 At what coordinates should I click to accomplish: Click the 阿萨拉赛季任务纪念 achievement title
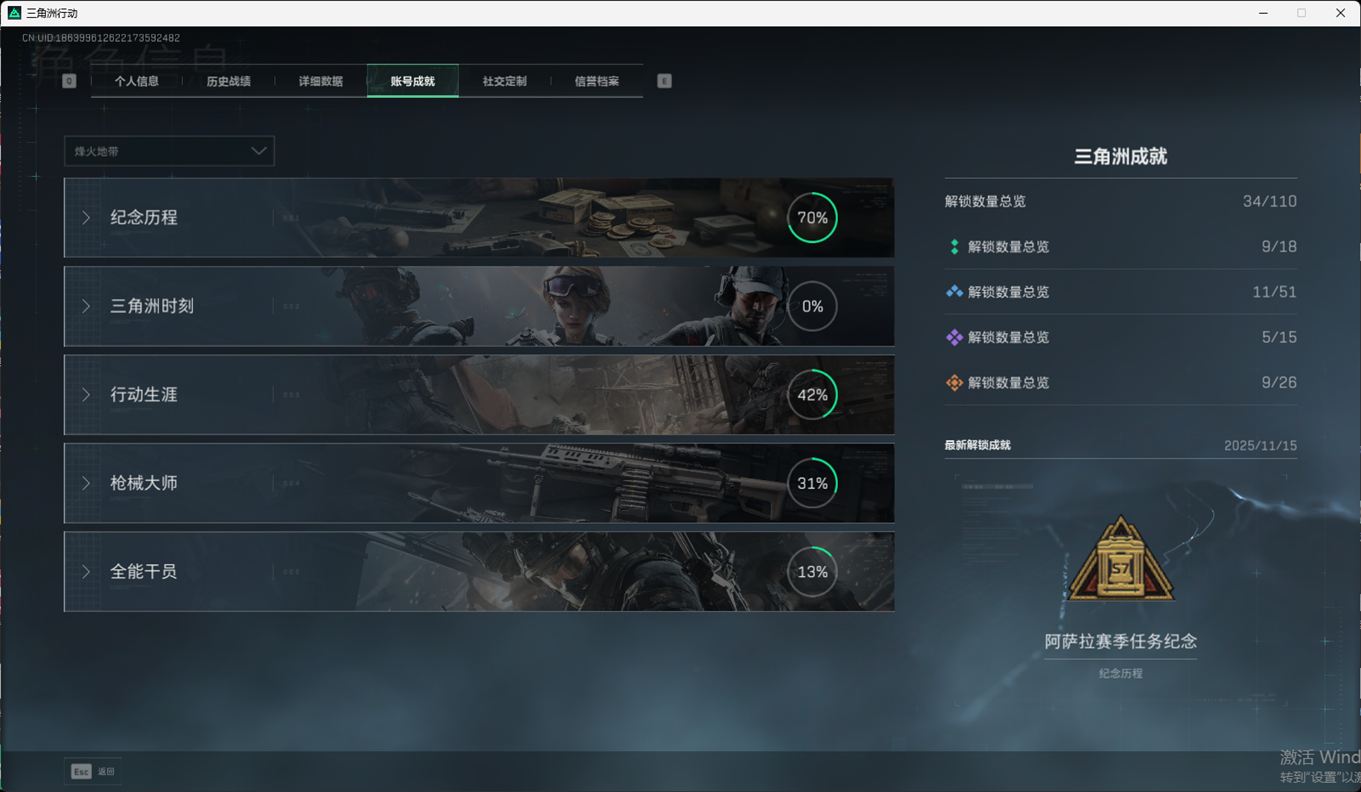point(1120,642)
